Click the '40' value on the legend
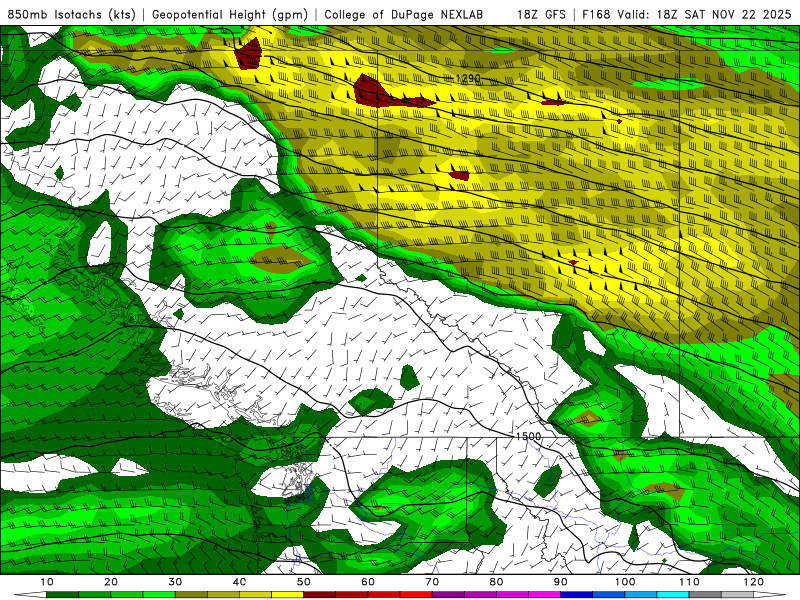The image size is (800, 600). point(239,582)
